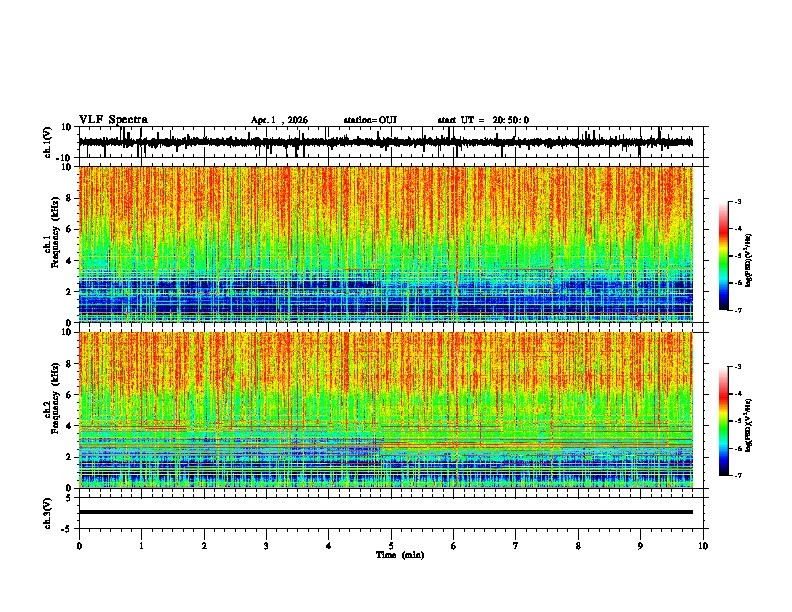The image size is (792, 612).
Task: Click the ch.2 "Frequency (kHz)" axis label
Action: tap(56, 398)
